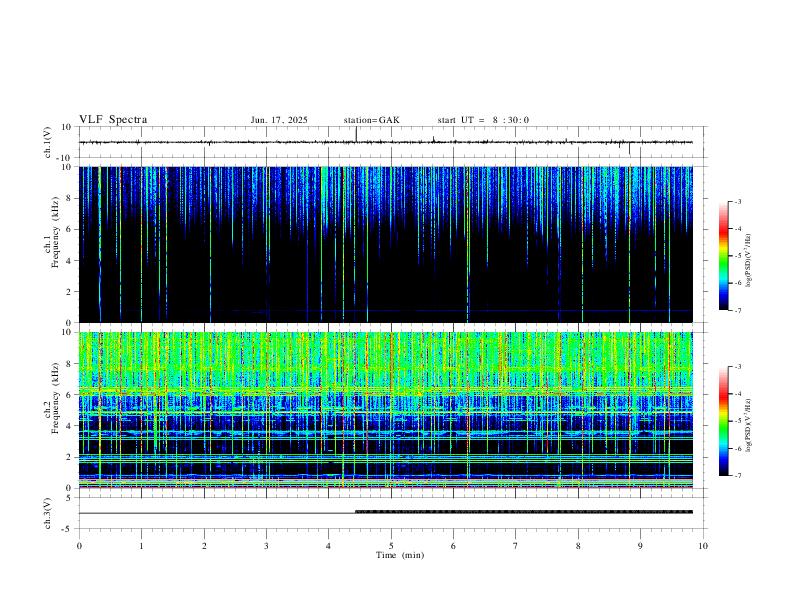Click the ch.2 colorbar "log(PSD)(V²/Hz)" label
The width and height of the screenshot is (792, 612).
point(748,425)
